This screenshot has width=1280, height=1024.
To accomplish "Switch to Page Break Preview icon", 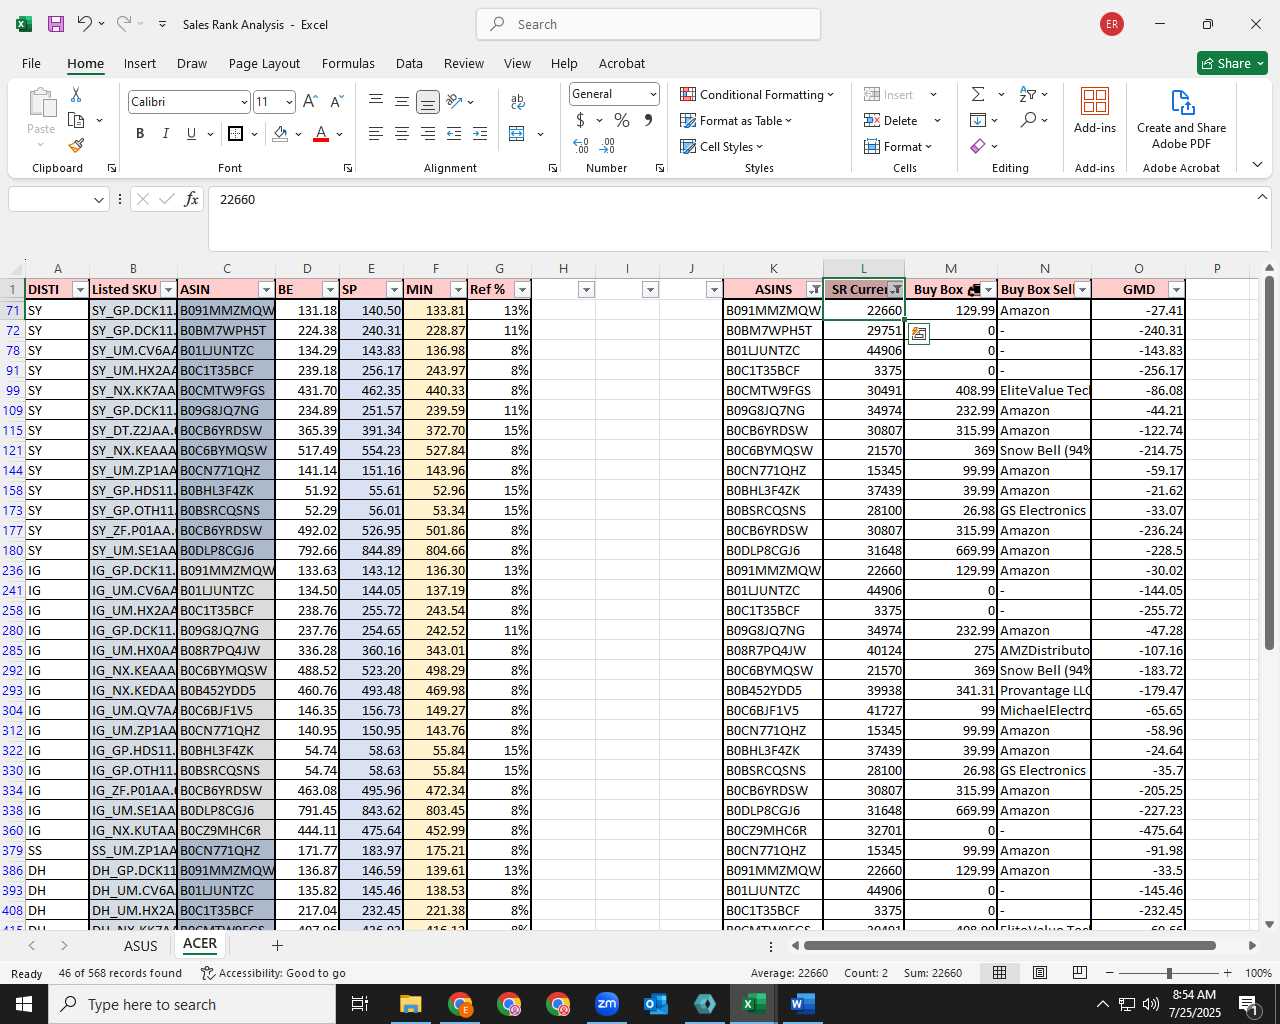I will (1080, 972).
